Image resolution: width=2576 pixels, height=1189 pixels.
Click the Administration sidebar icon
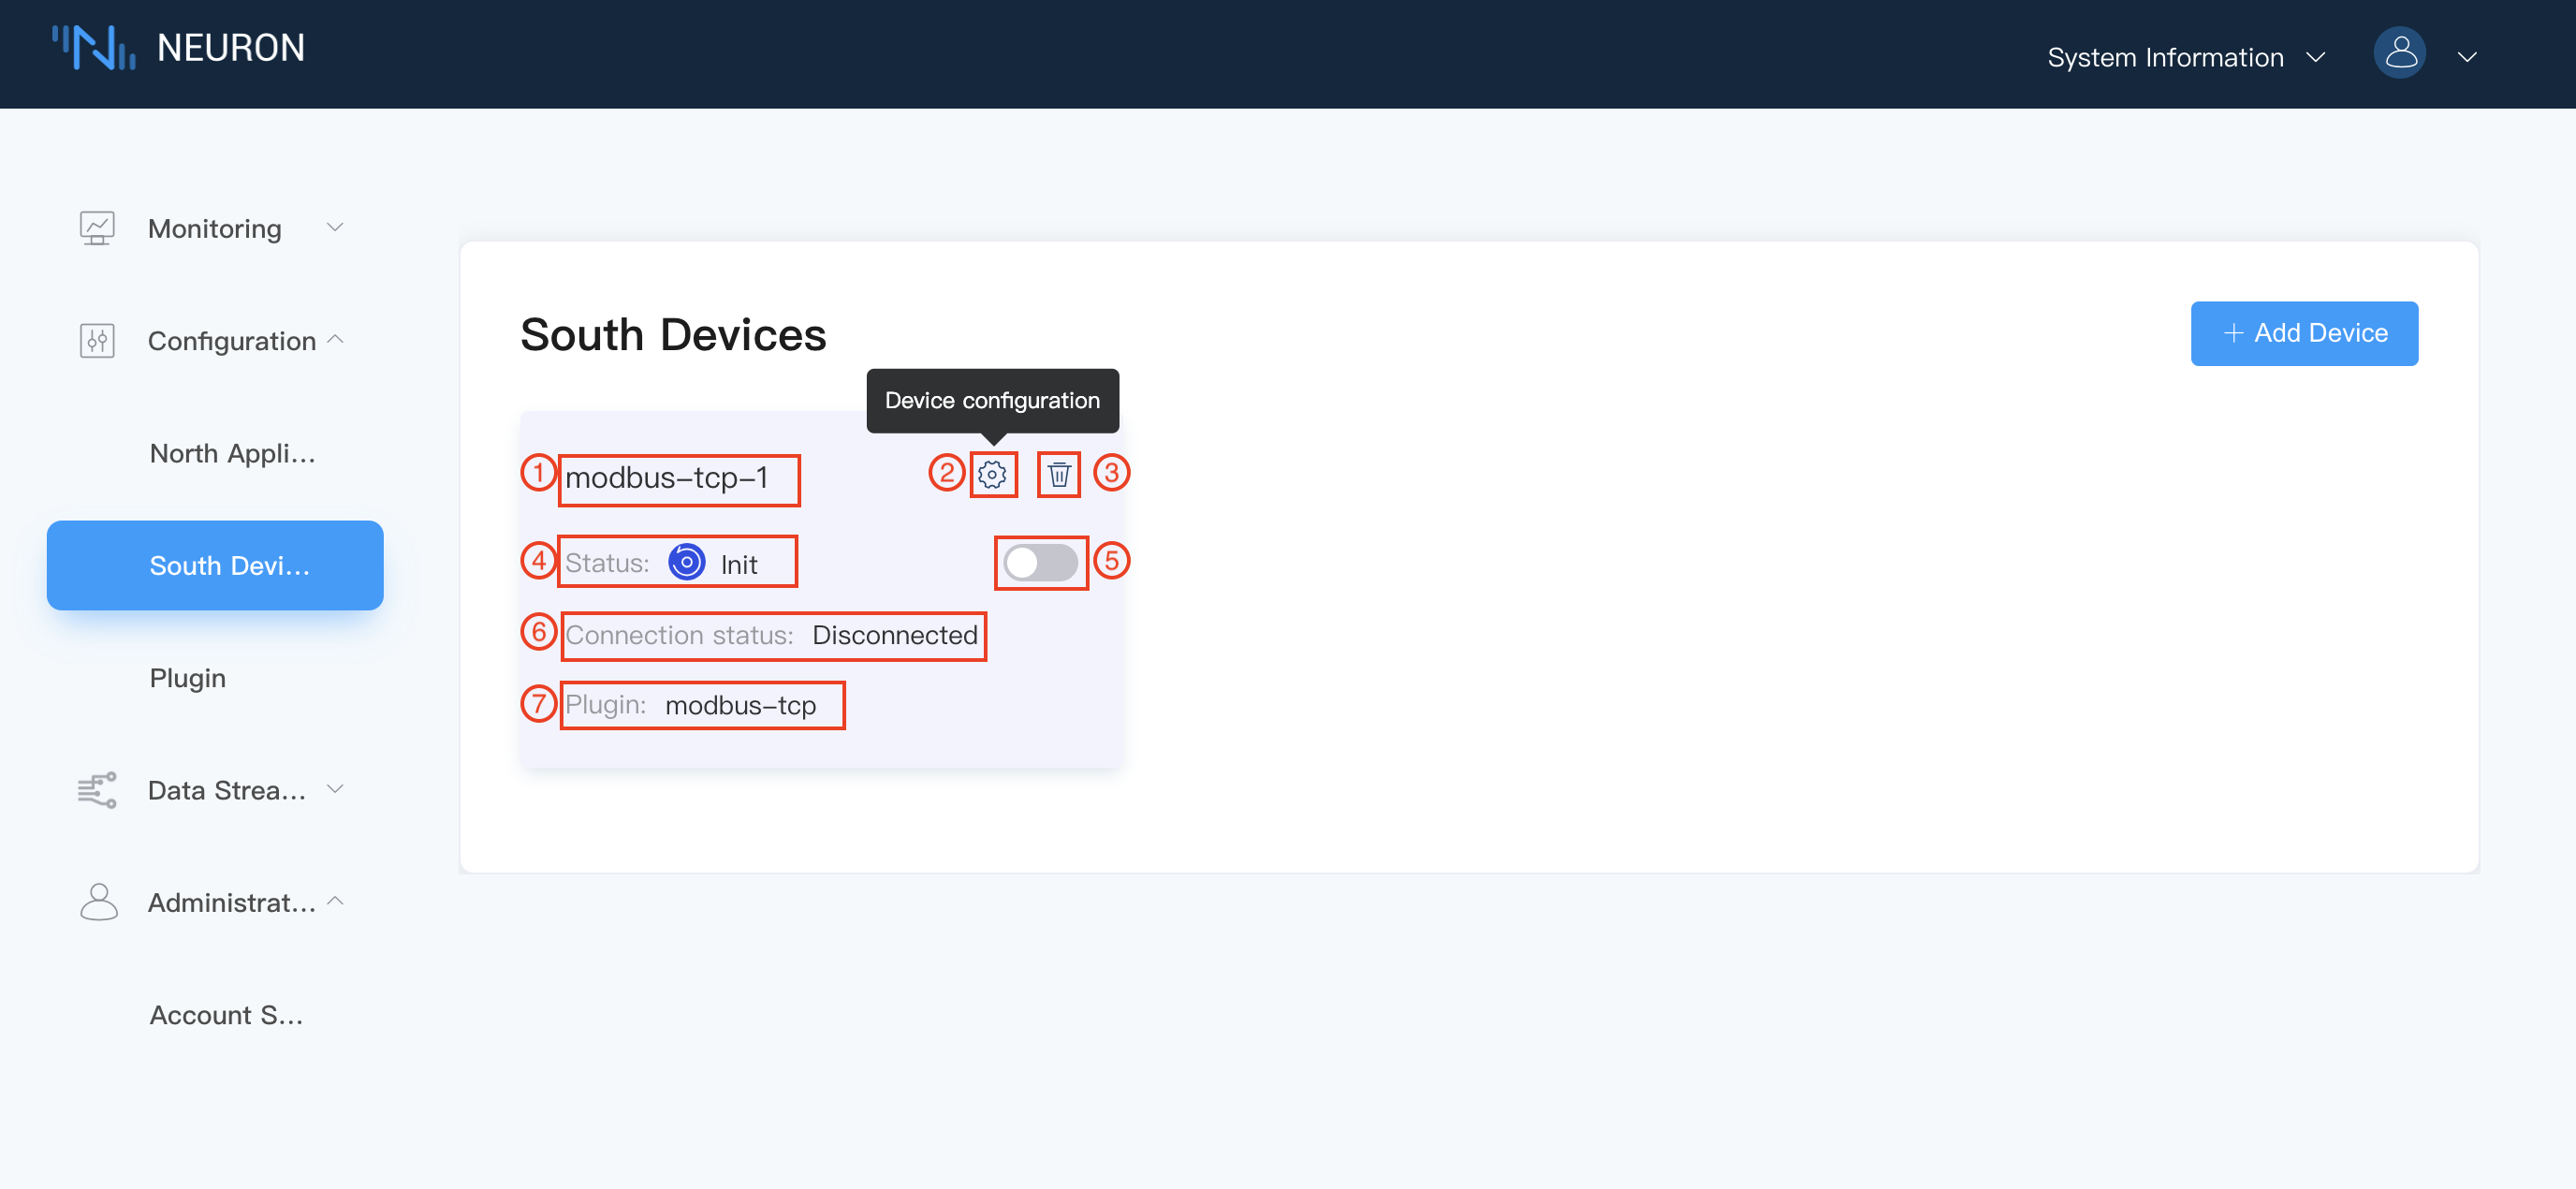(x=95, y=902)
